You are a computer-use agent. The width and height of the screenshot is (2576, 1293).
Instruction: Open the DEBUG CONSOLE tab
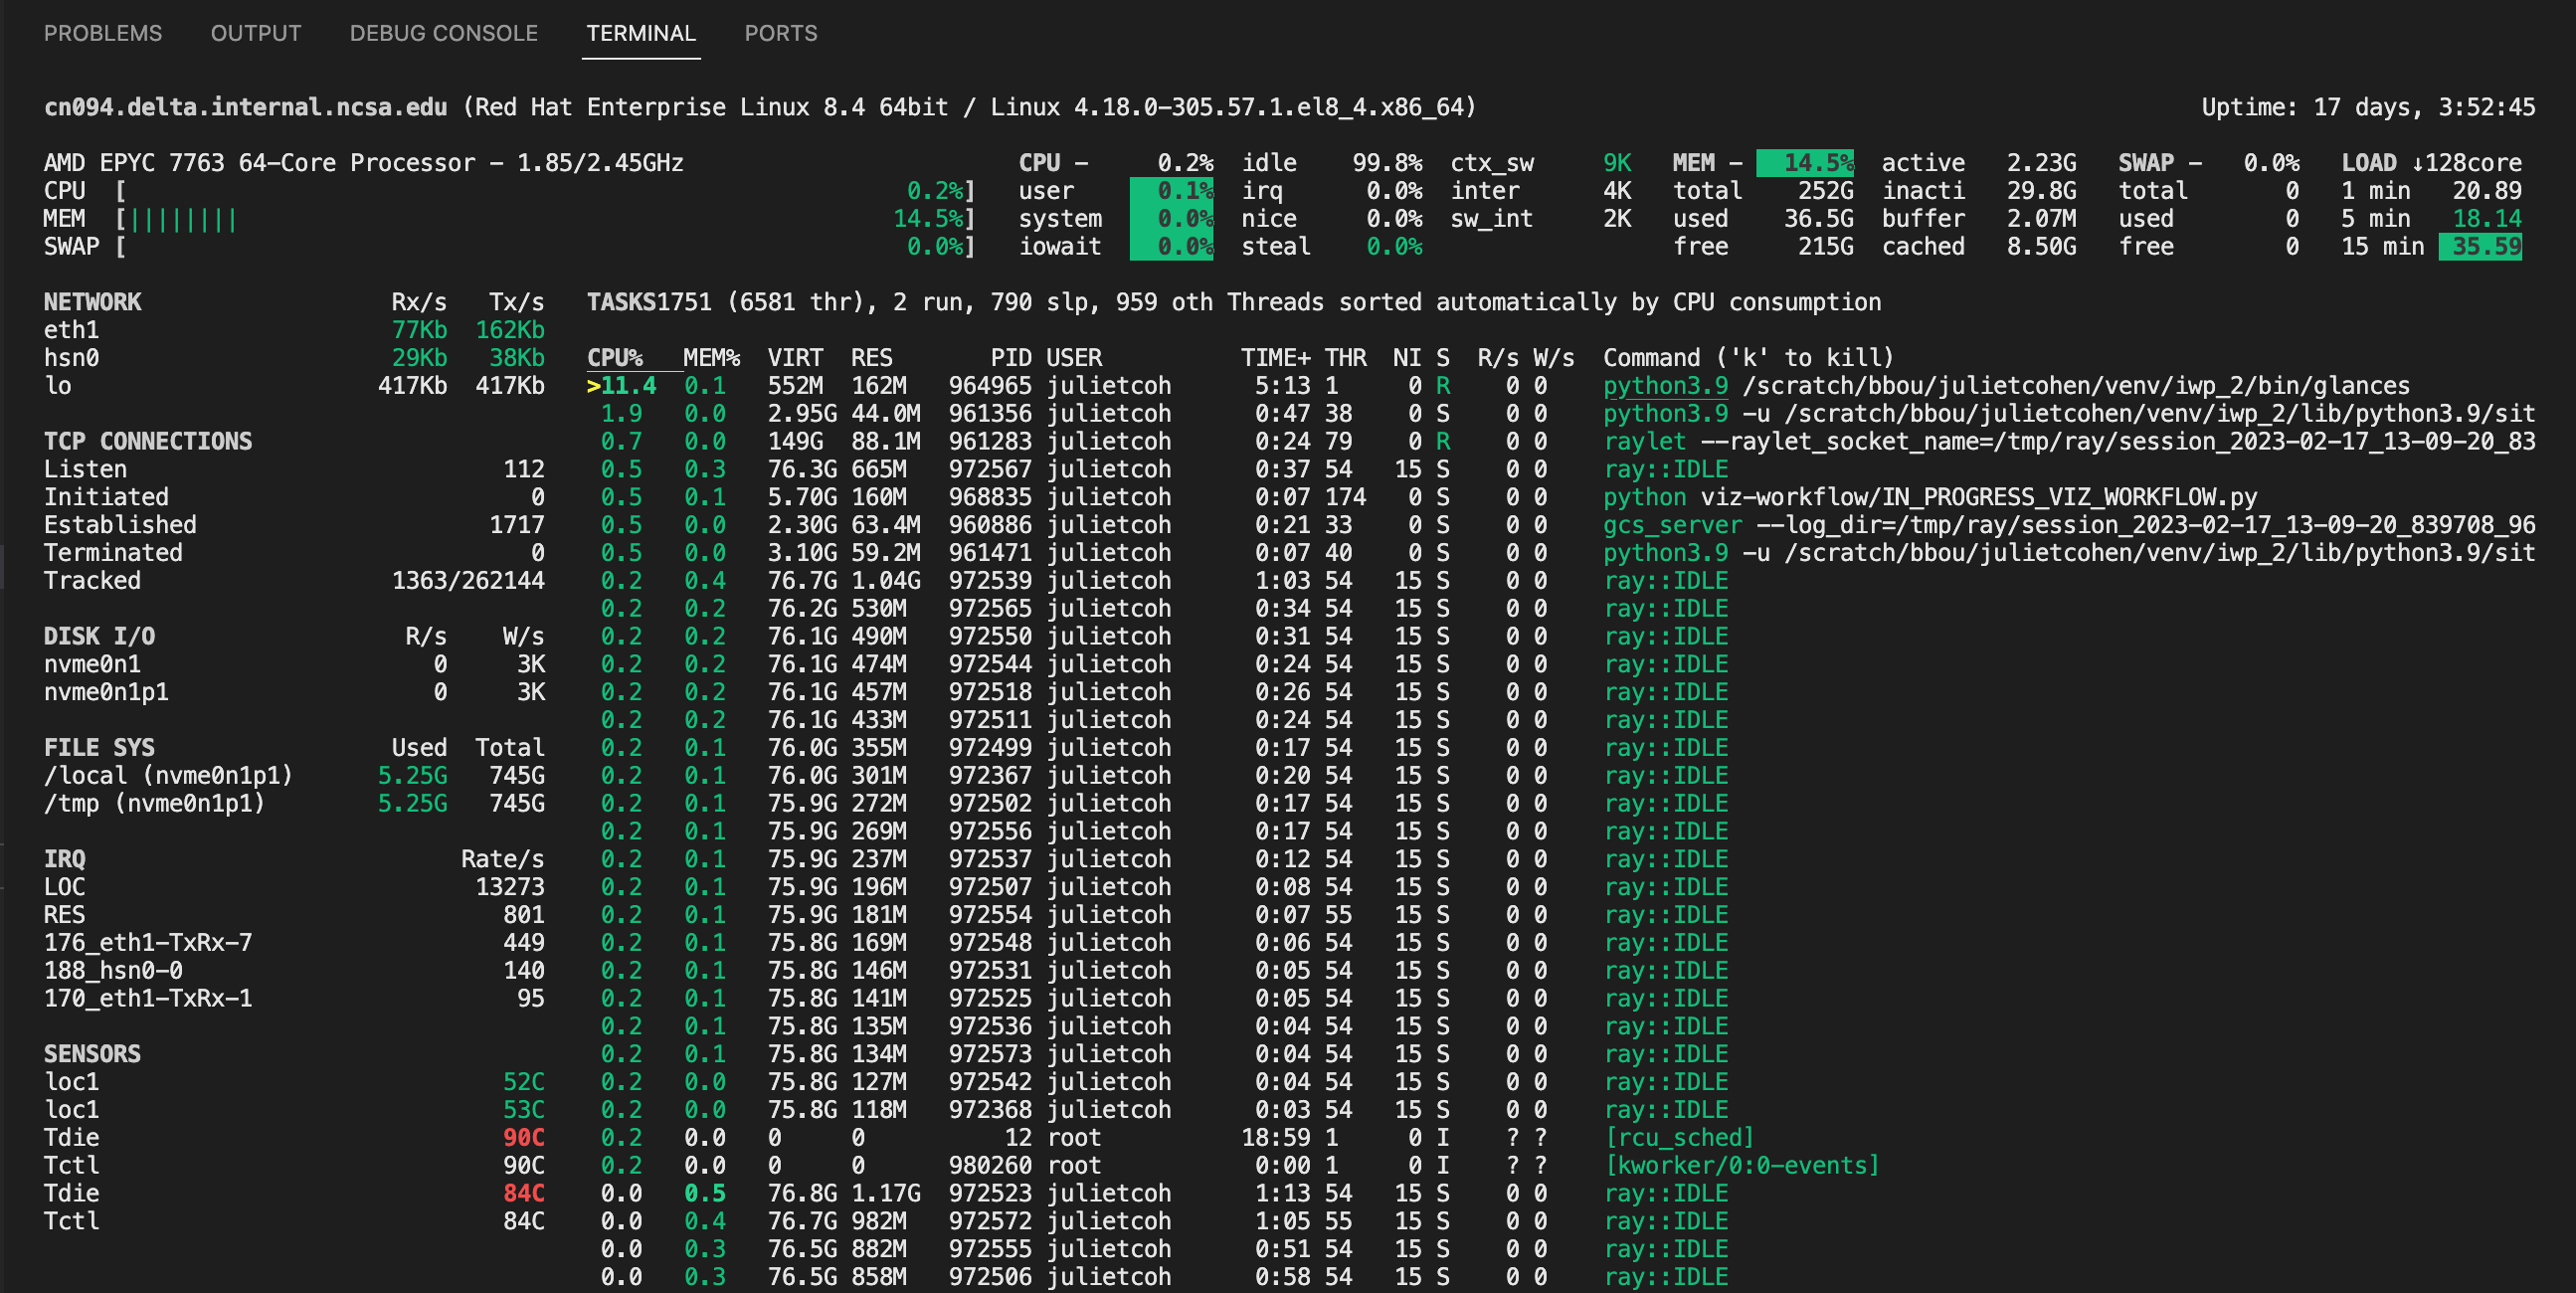[443, 33]
